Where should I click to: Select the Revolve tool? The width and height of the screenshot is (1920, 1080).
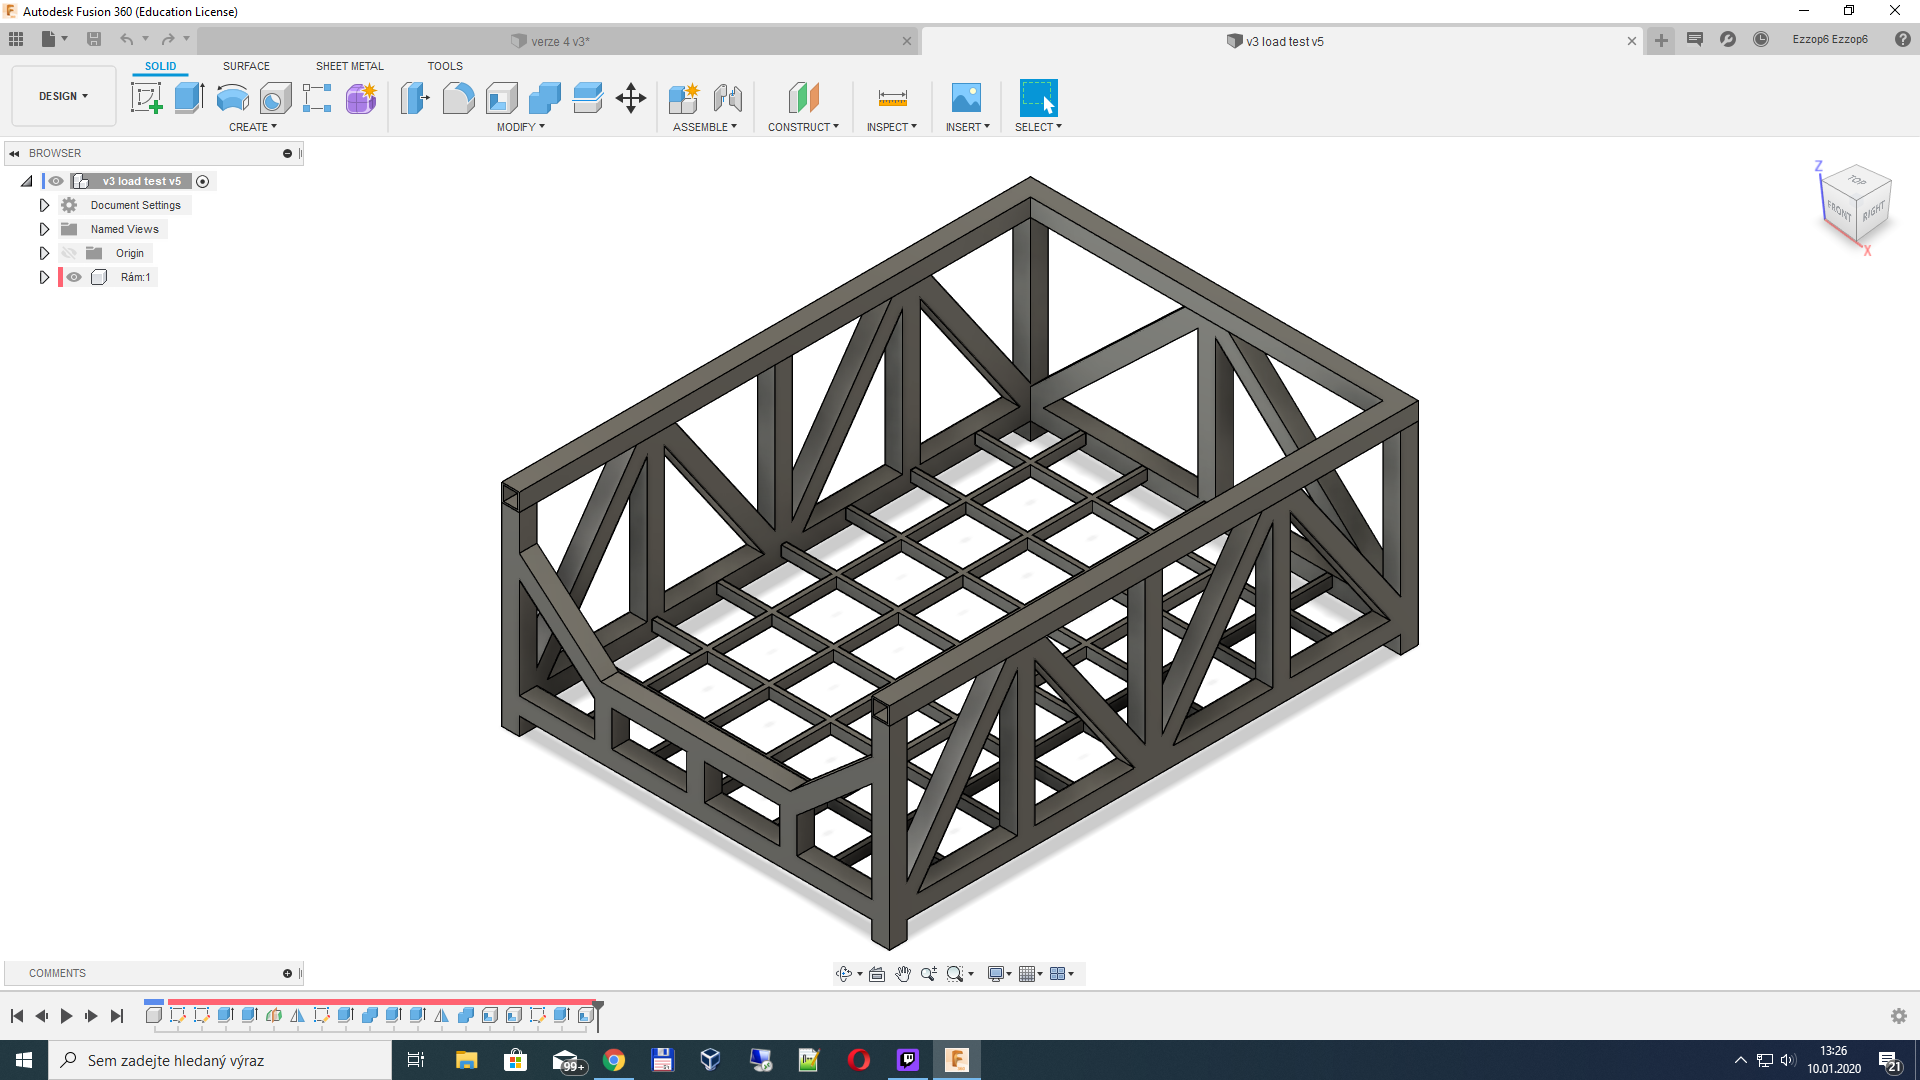(x=232, y=98)
